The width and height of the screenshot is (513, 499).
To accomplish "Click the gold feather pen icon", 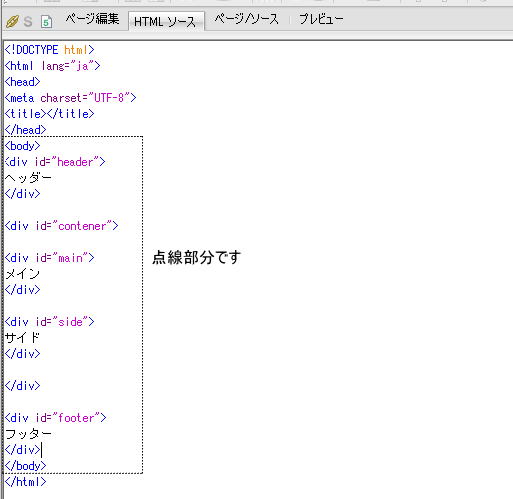I will click(x=12, y=22).
